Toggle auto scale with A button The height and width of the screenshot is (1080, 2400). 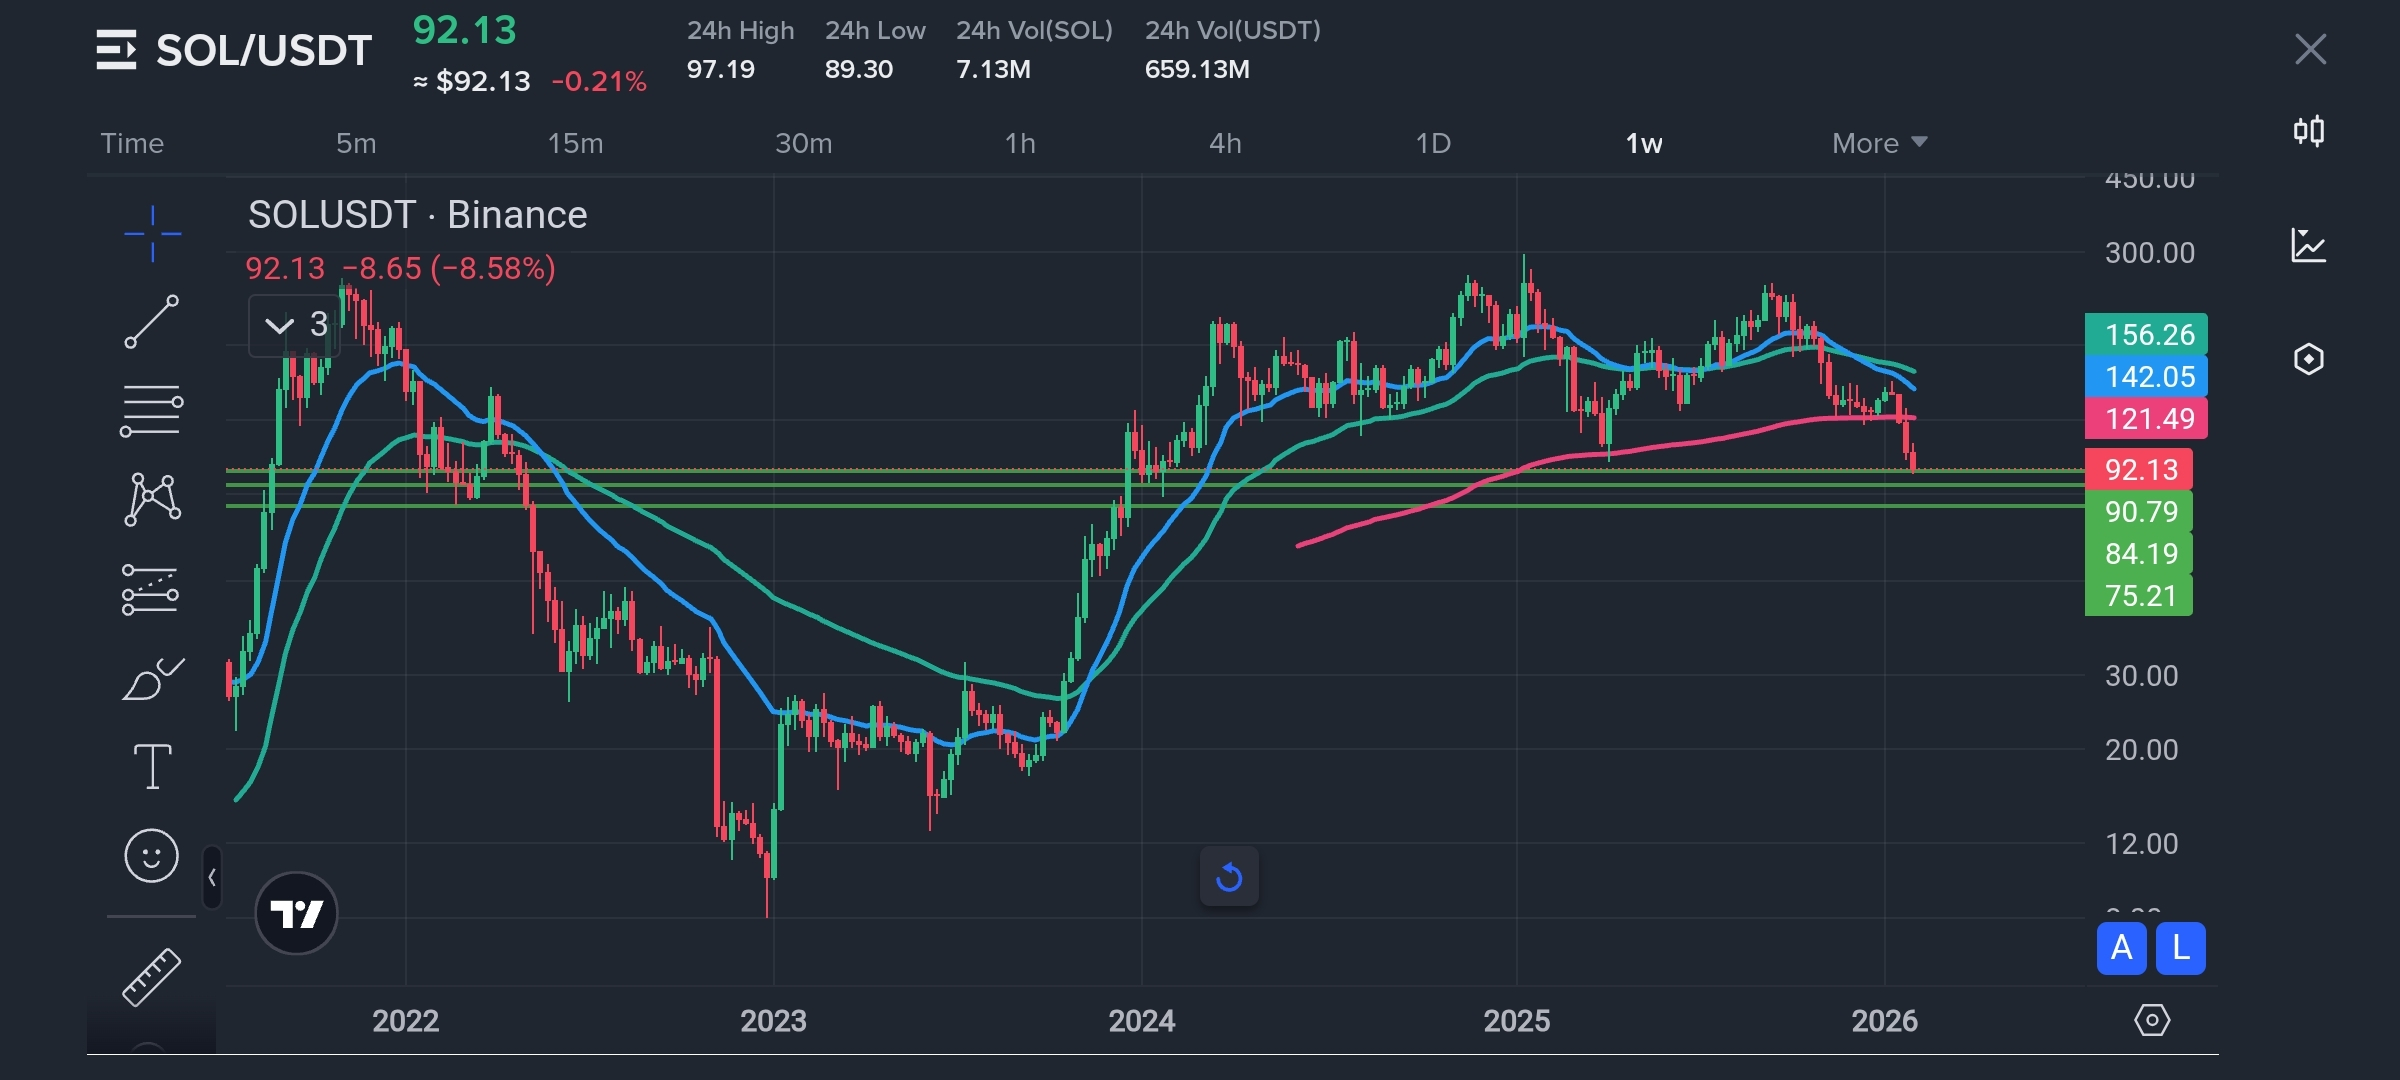click(x=2121, y=948)
